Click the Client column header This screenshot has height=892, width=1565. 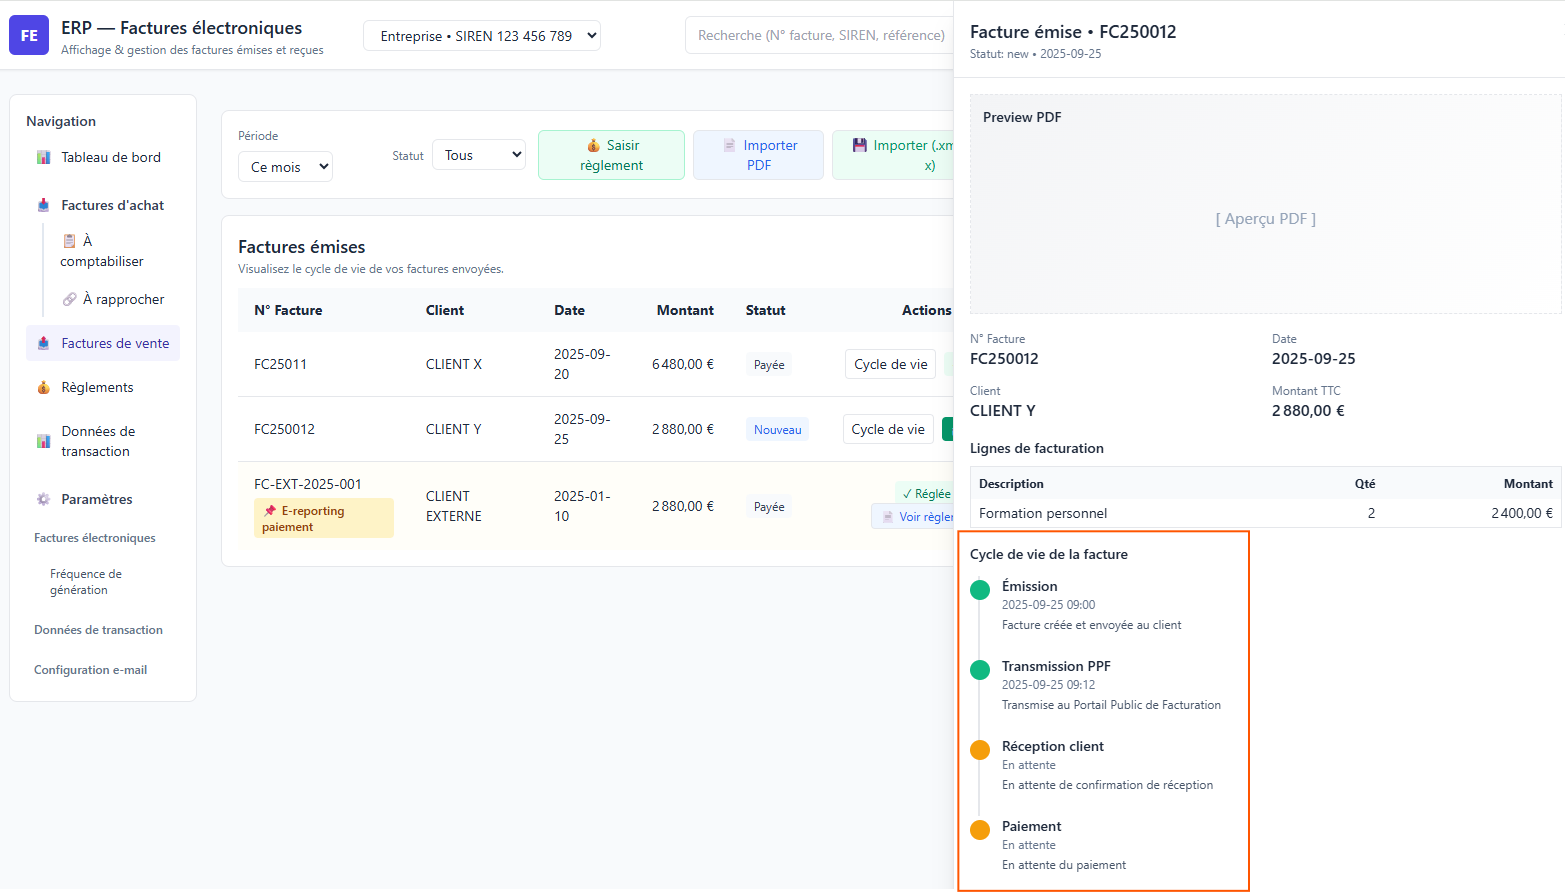tap(445, 310)
